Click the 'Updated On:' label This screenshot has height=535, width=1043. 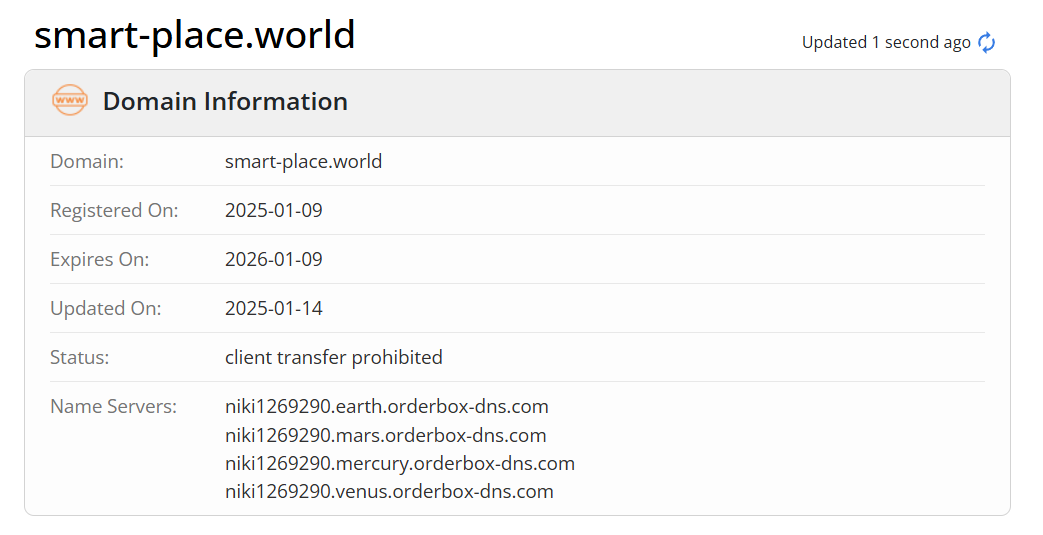coord(106,309)
